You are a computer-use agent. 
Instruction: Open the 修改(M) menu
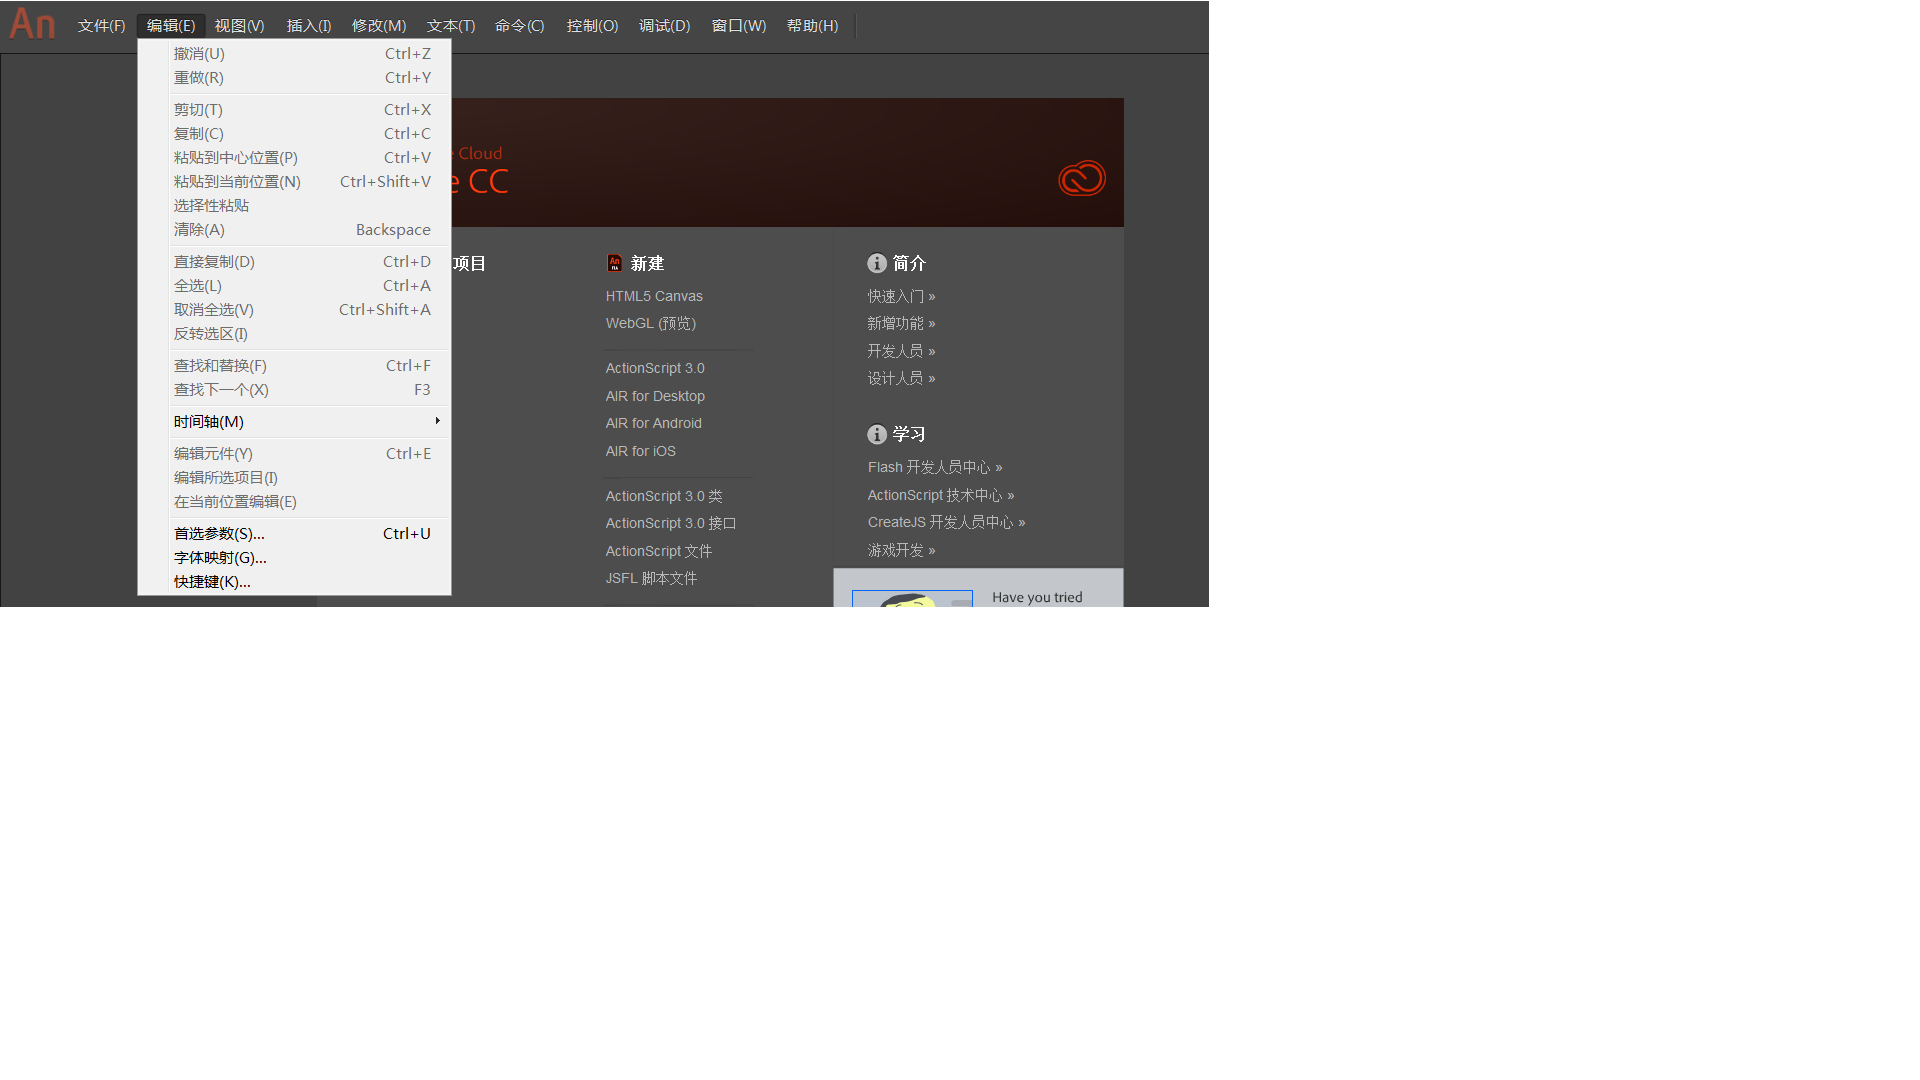pos(379,26)
